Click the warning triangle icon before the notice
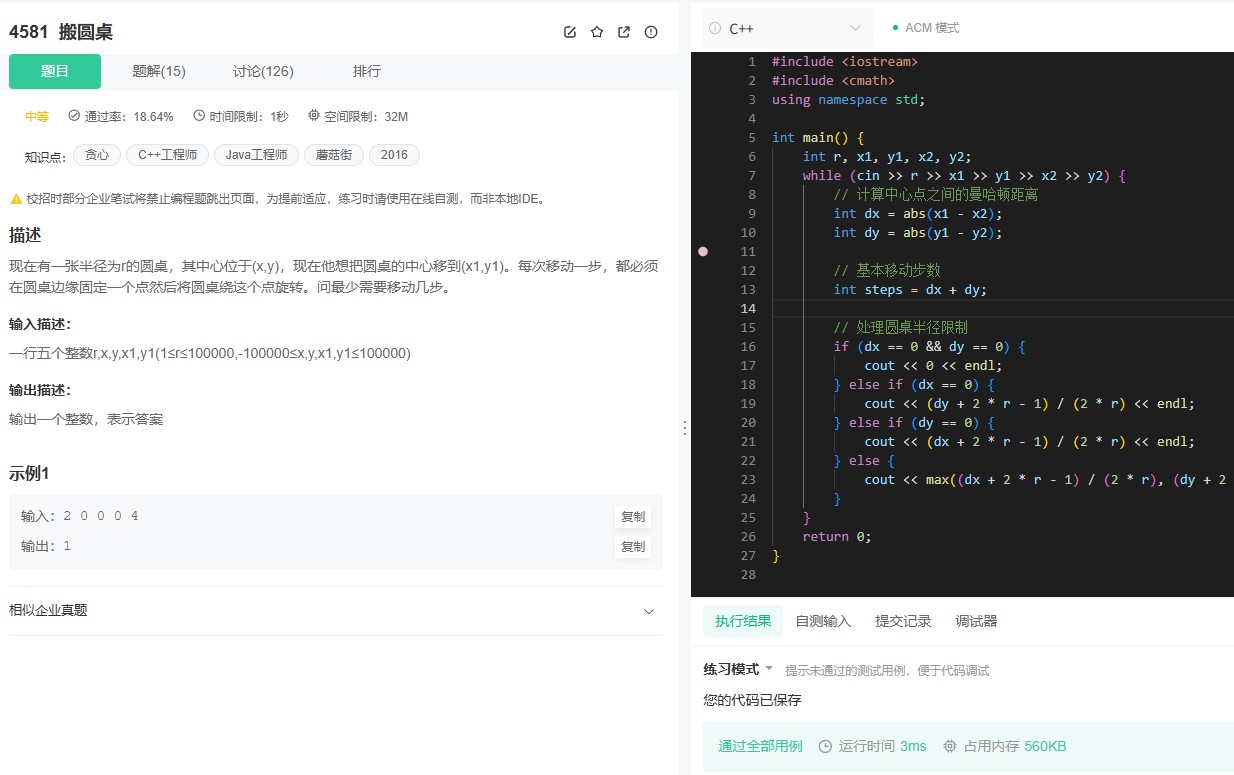The height and width of the screenshot is (775, 1234). coord(16,199)
